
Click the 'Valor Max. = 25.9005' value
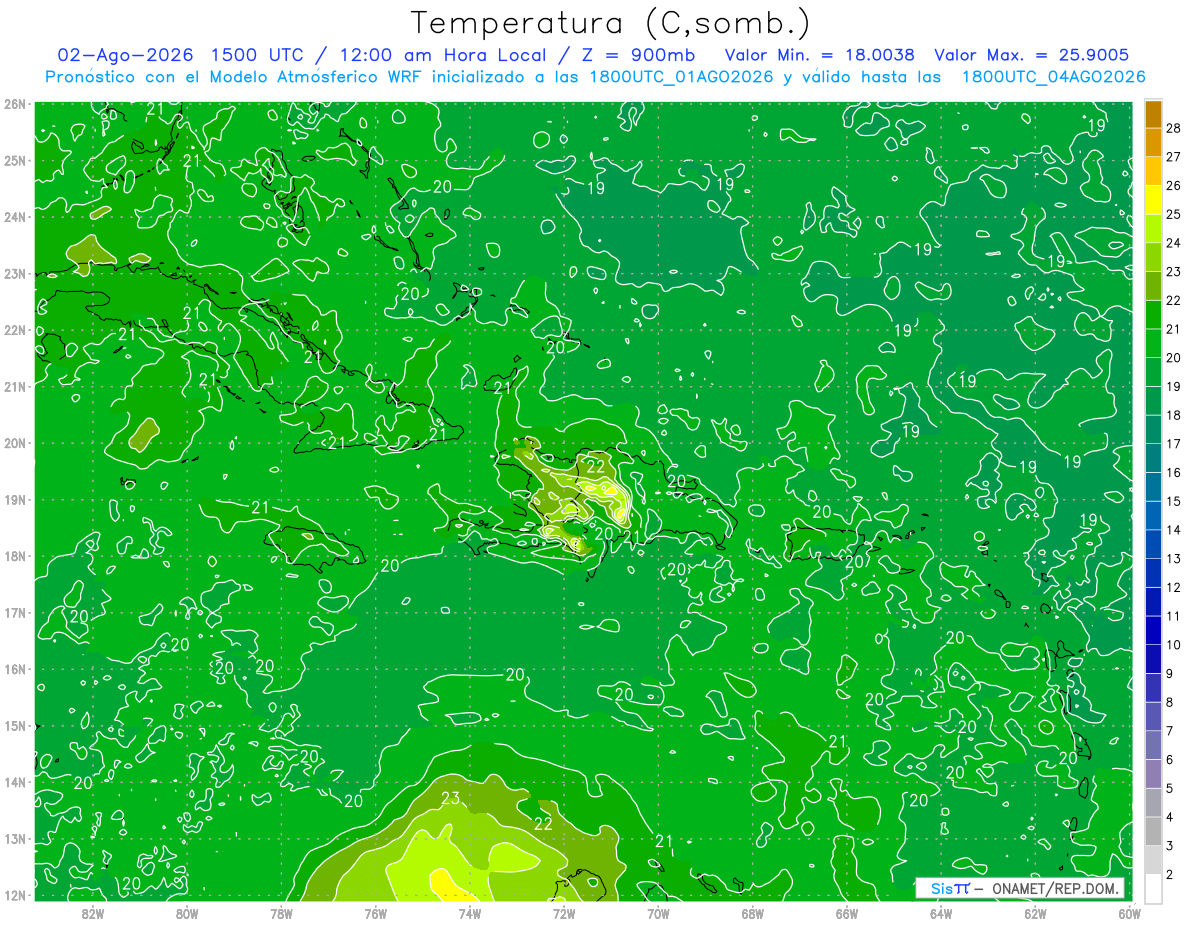(1032, 55)
